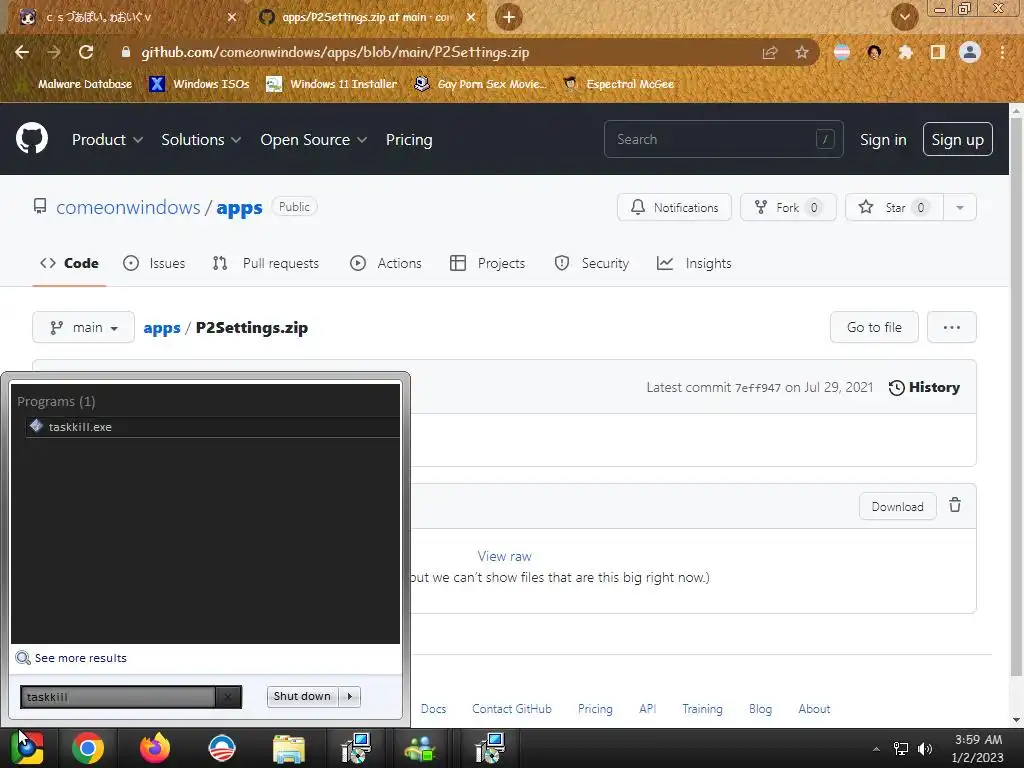Click network icon in system tray

click(x=901, y=748)
